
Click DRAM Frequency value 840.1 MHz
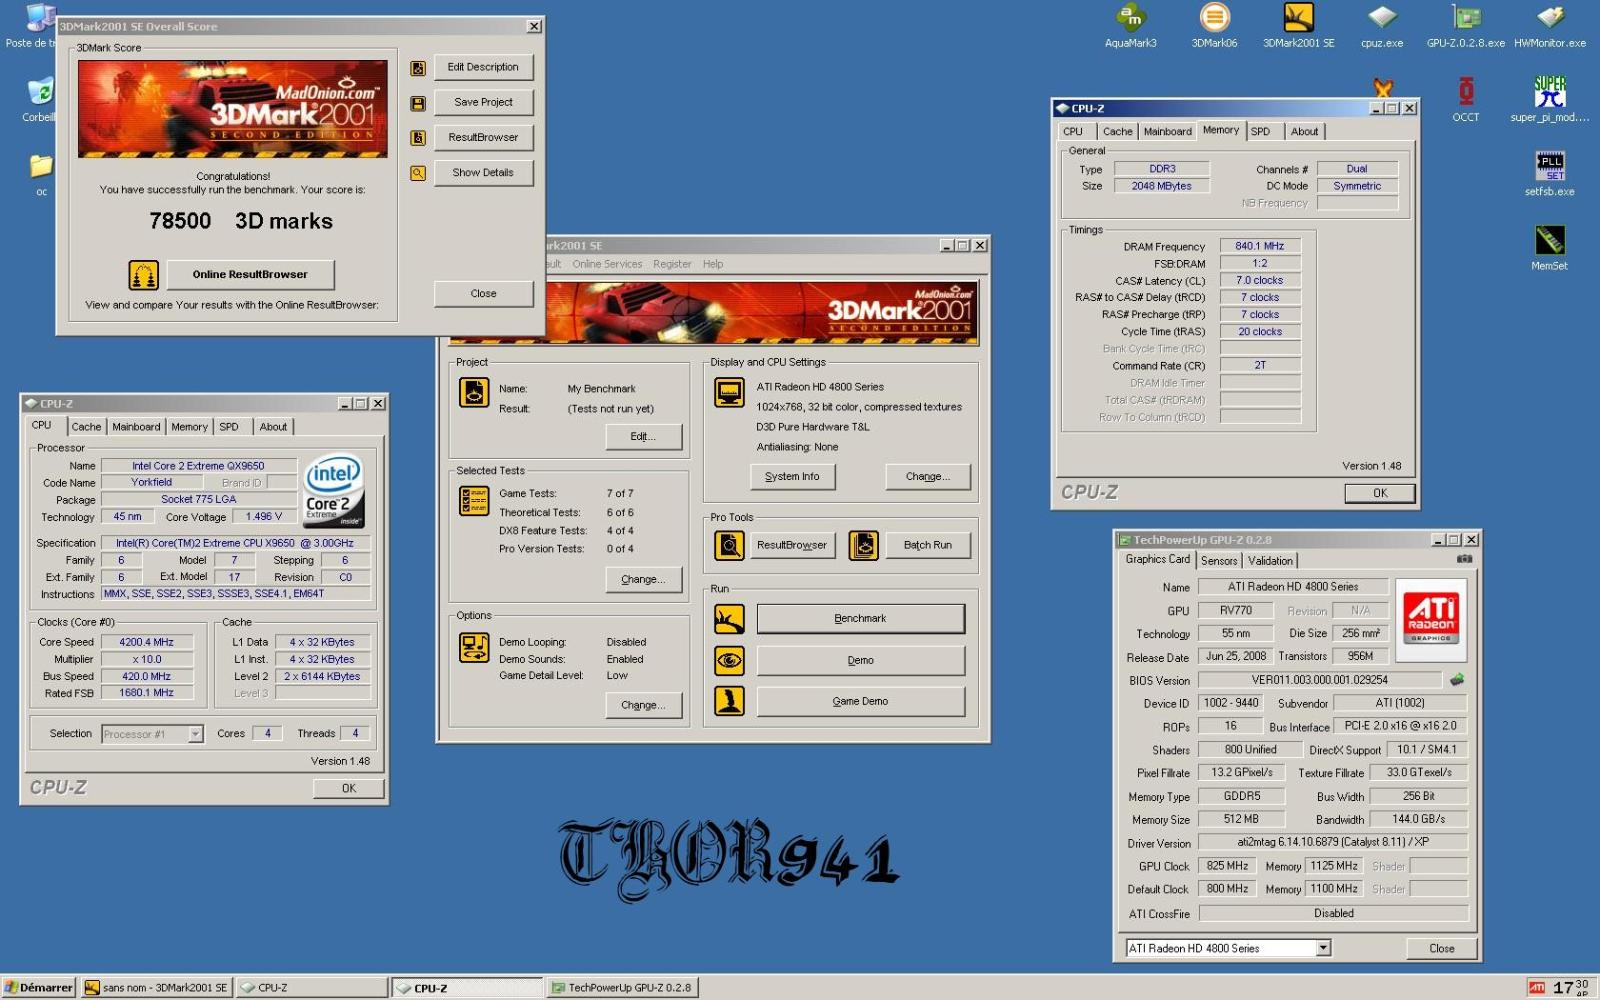click(x=1259, y=246)
